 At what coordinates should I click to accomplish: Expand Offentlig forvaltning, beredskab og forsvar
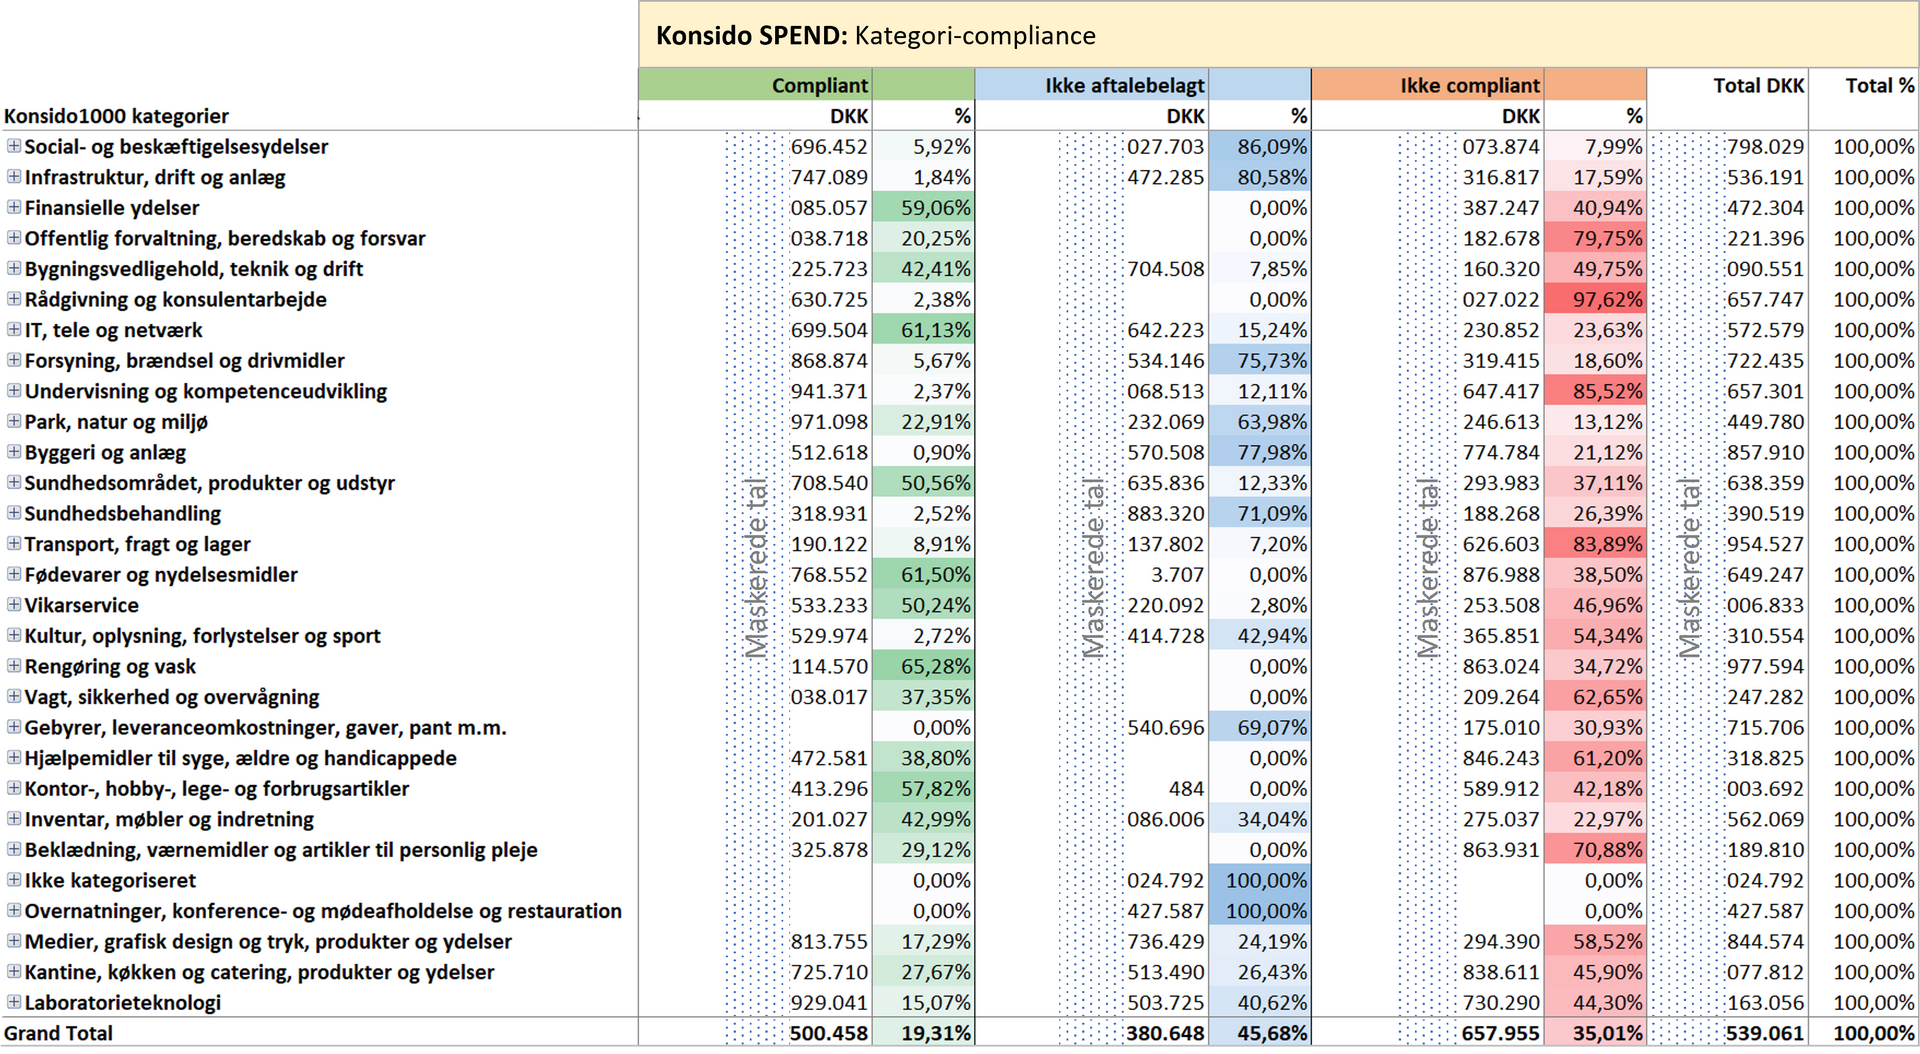(x=14, y=238)
